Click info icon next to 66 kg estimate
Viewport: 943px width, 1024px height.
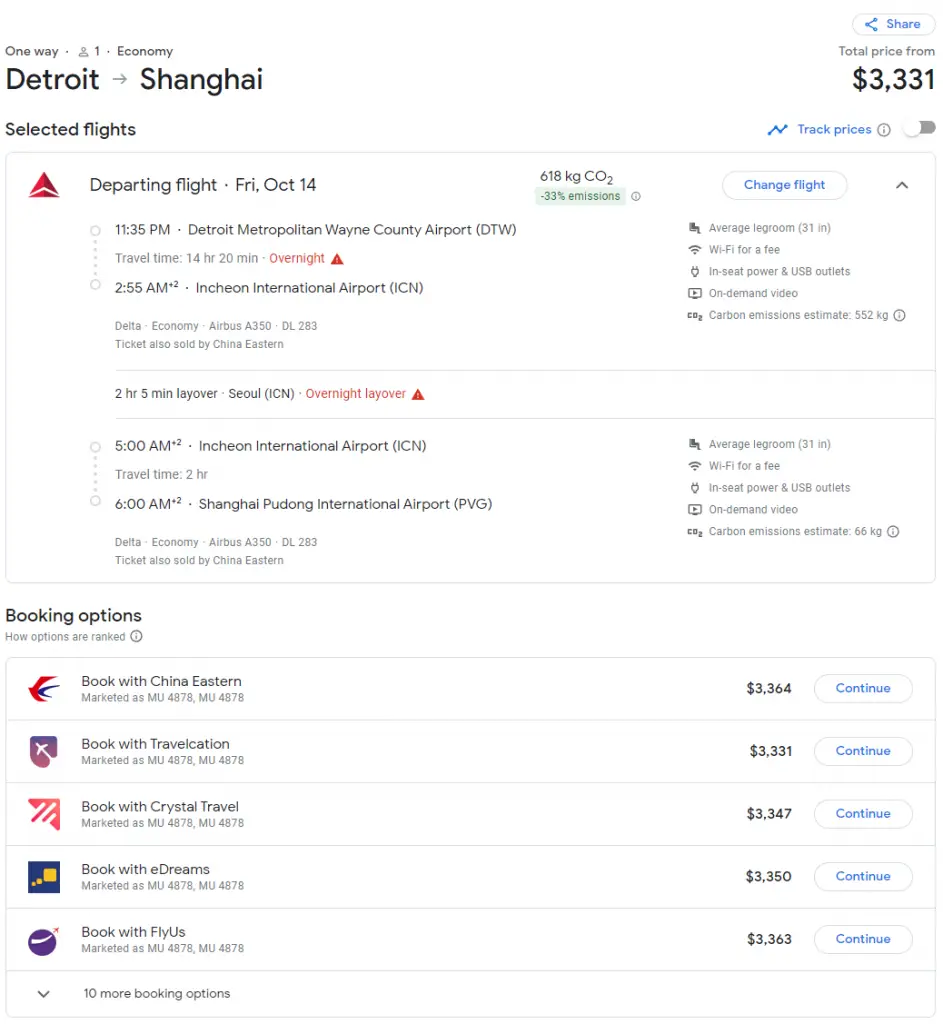[x=893, y=532]
